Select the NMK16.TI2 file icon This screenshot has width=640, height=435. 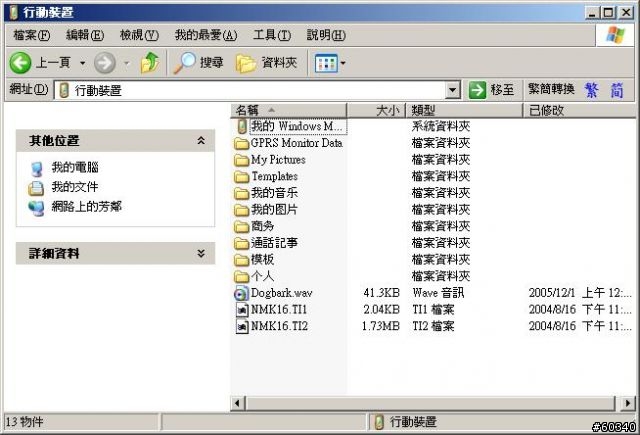point(242,326)
